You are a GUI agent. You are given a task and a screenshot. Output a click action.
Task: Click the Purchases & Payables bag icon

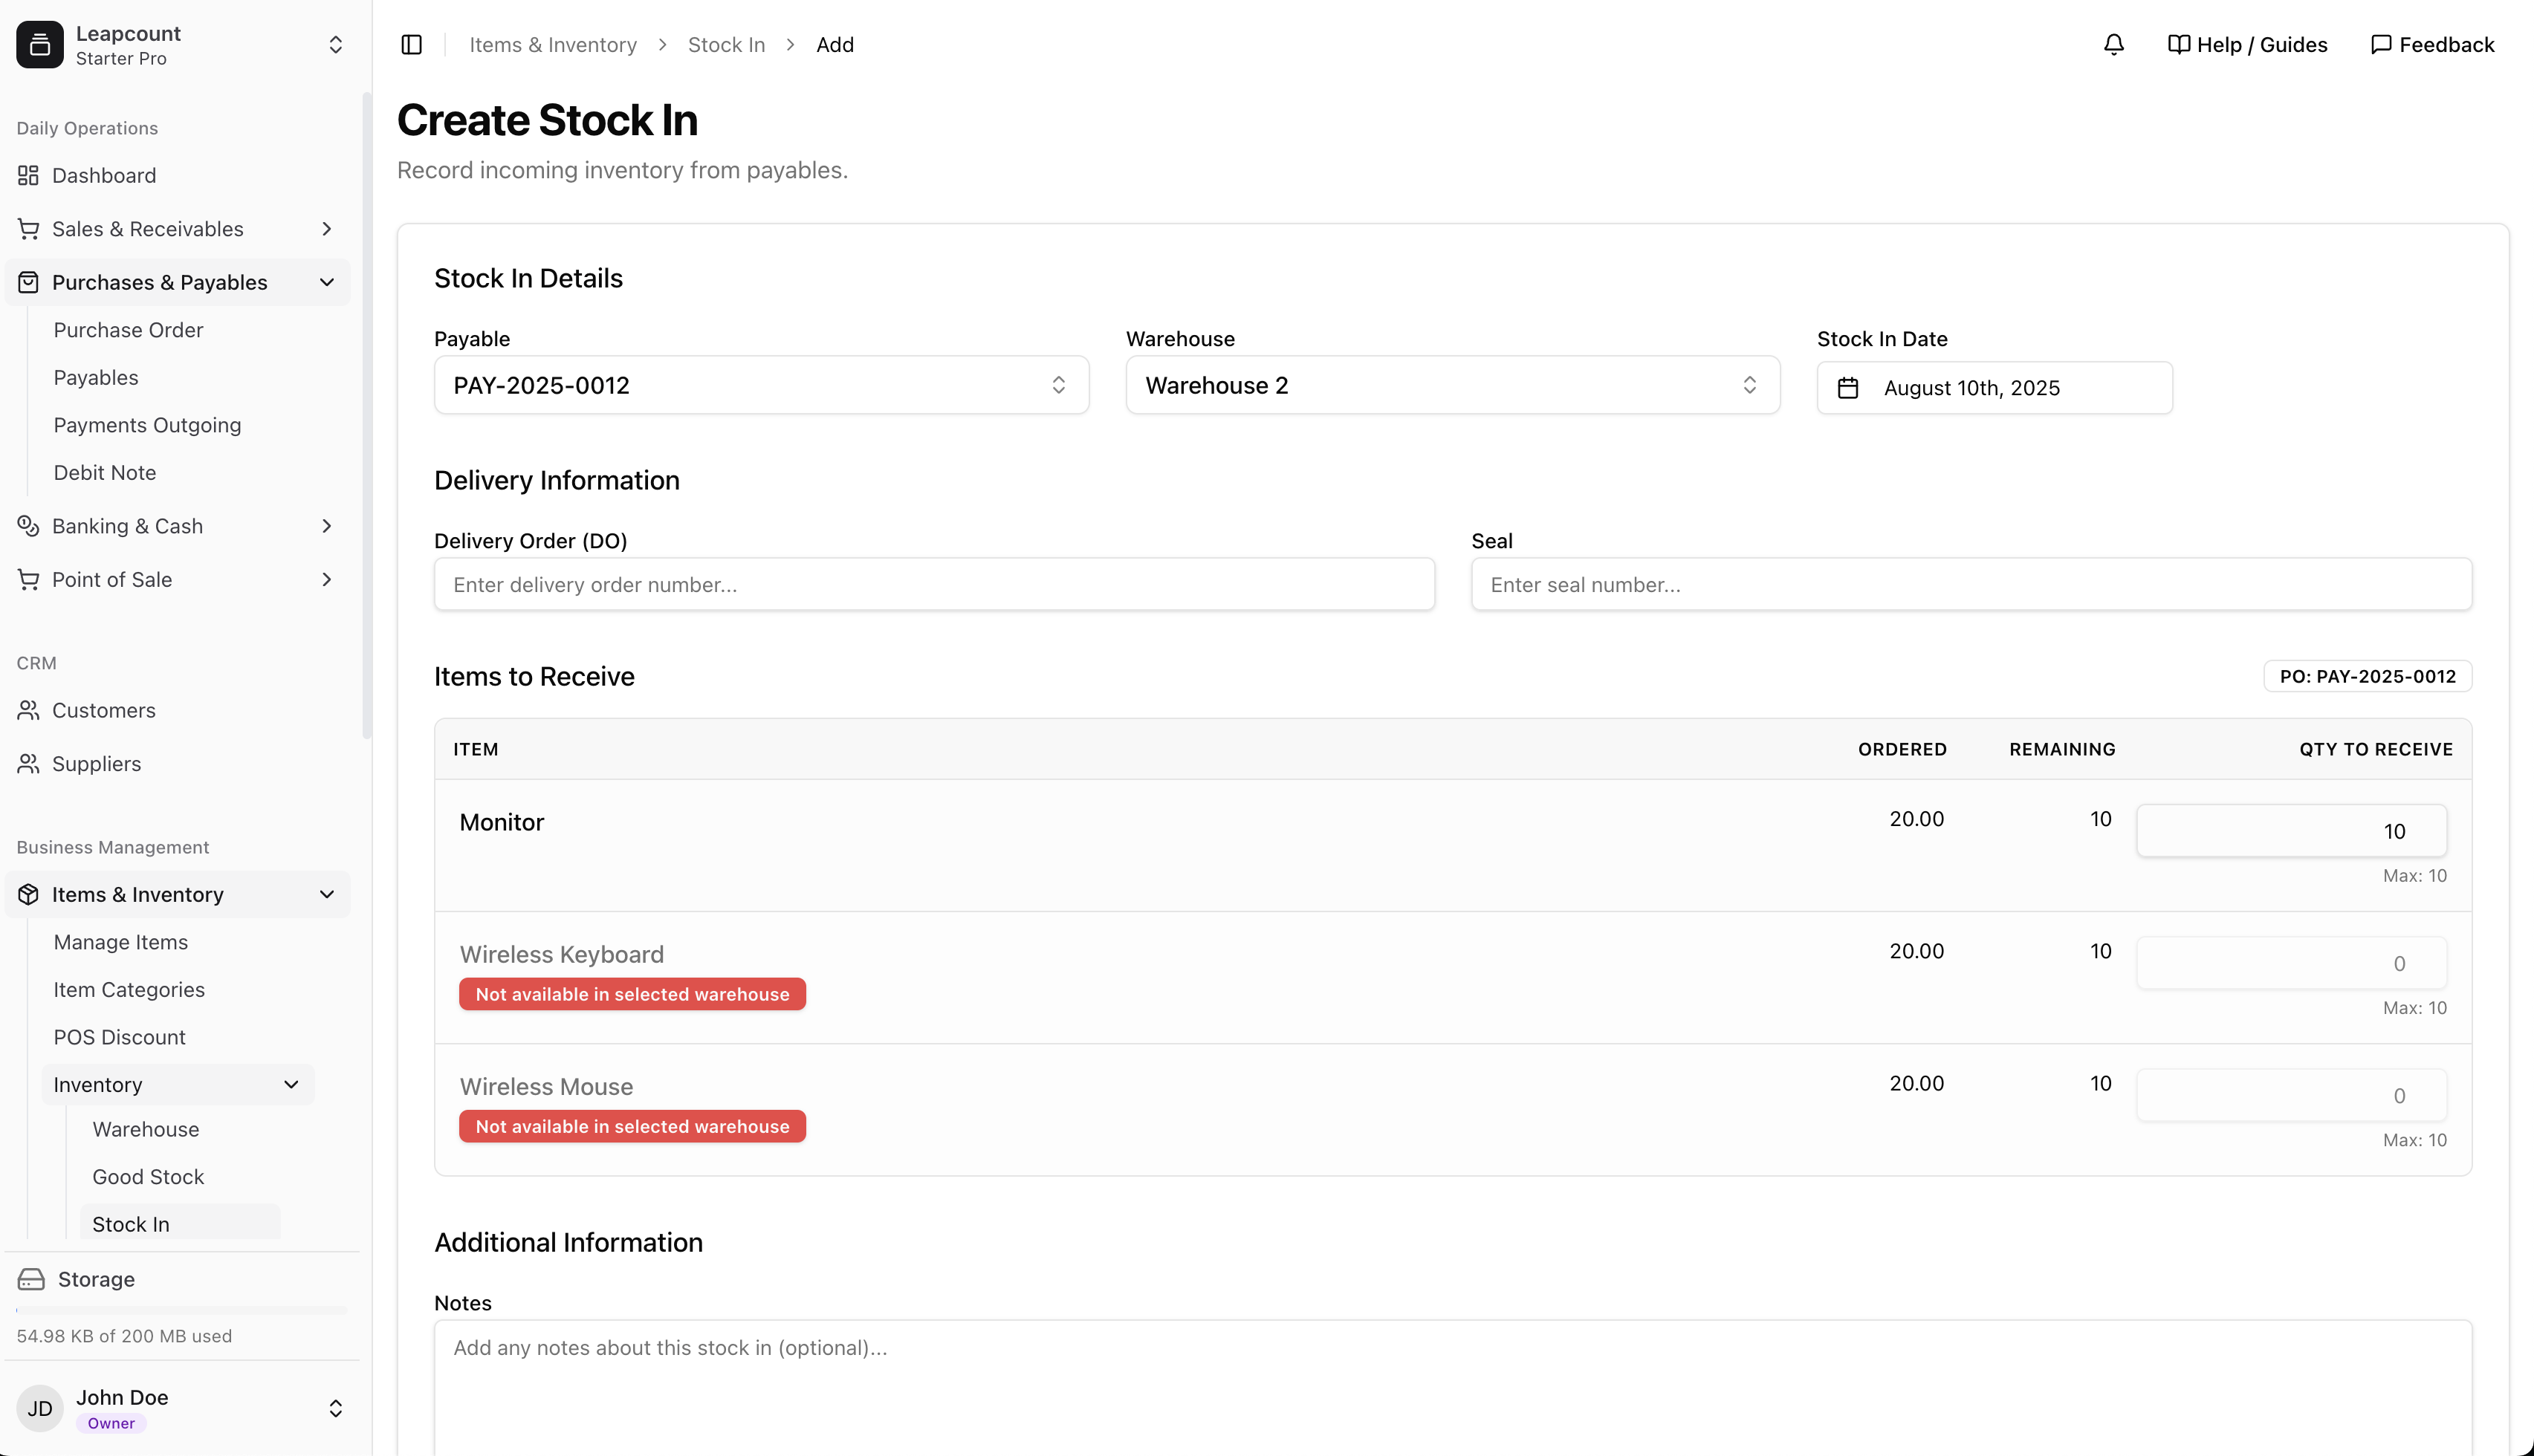pyautogui.click(x=28, y=283)
